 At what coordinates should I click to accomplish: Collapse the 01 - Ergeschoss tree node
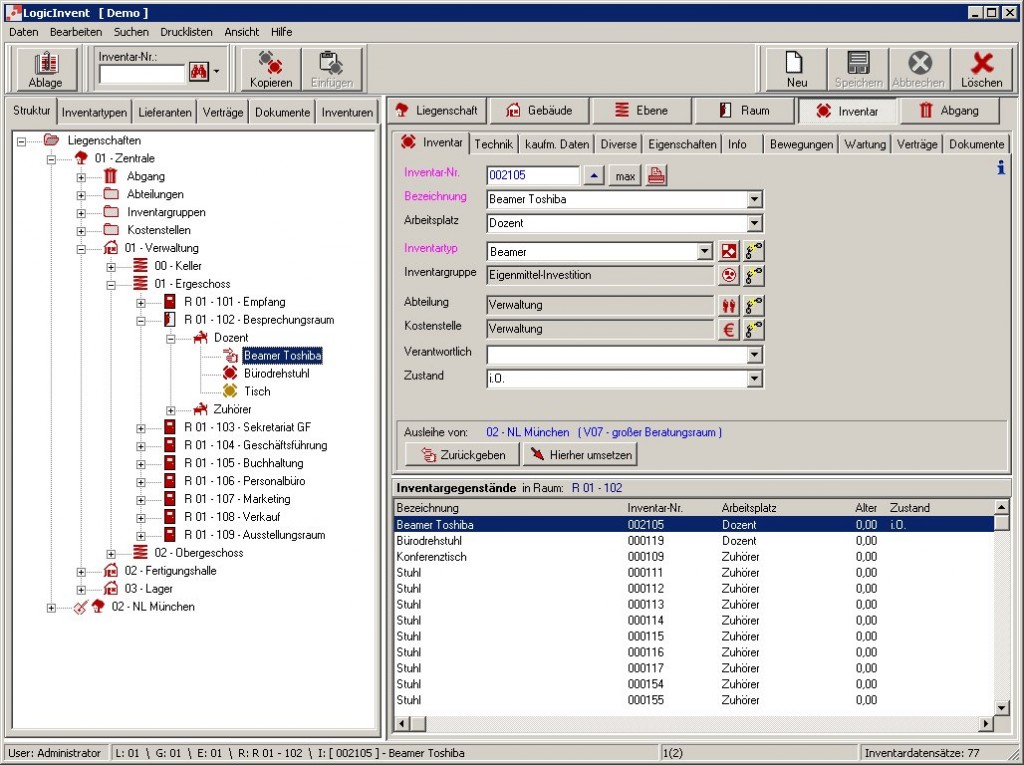[111, 285]
